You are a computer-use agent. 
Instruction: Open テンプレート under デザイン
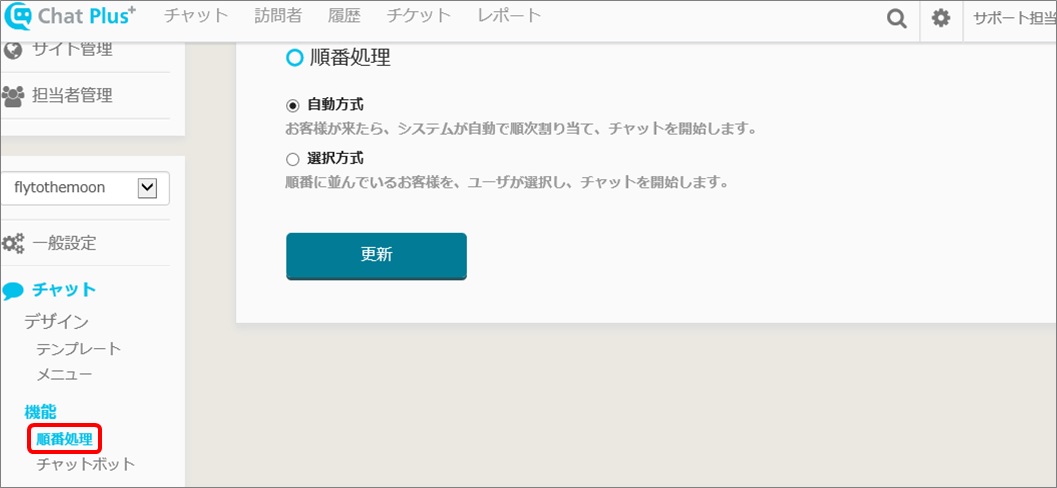pos(79,349)
